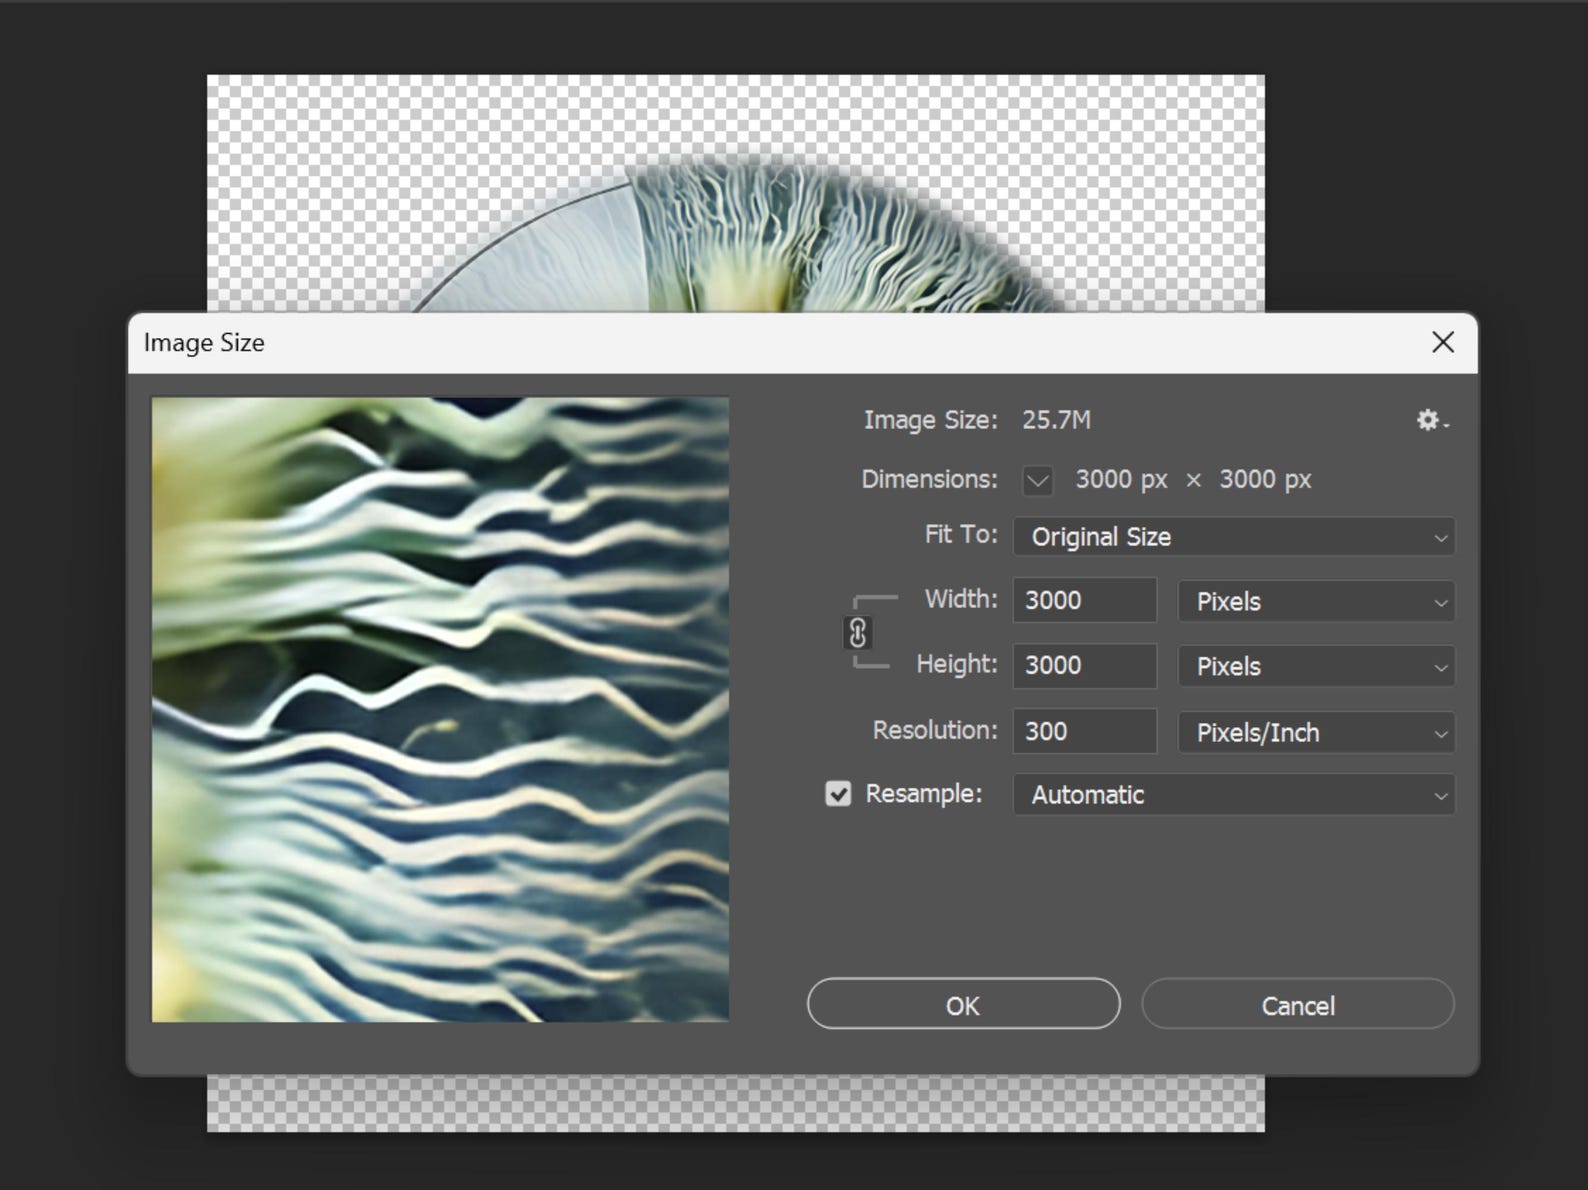Expand the Dimensions units dropdown arrow
The height and width of the screenshot is (1190, 1588).
point(1038,481)
